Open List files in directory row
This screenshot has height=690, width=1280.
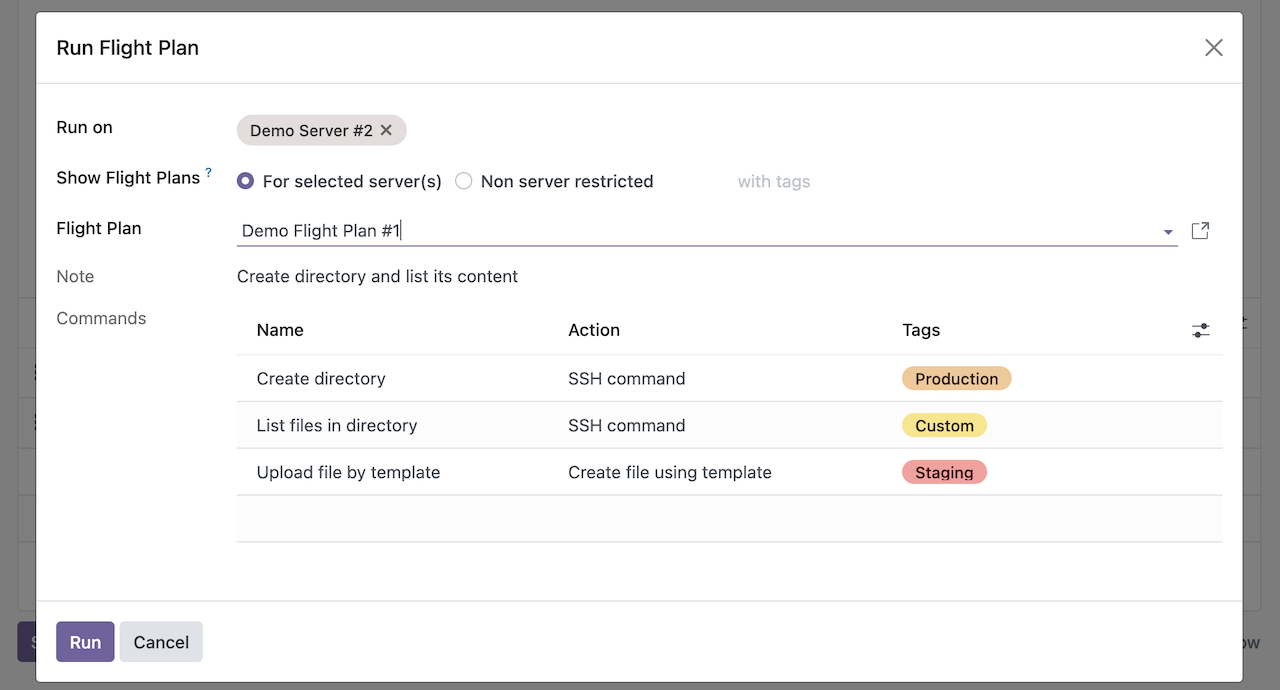click(337, 426)
